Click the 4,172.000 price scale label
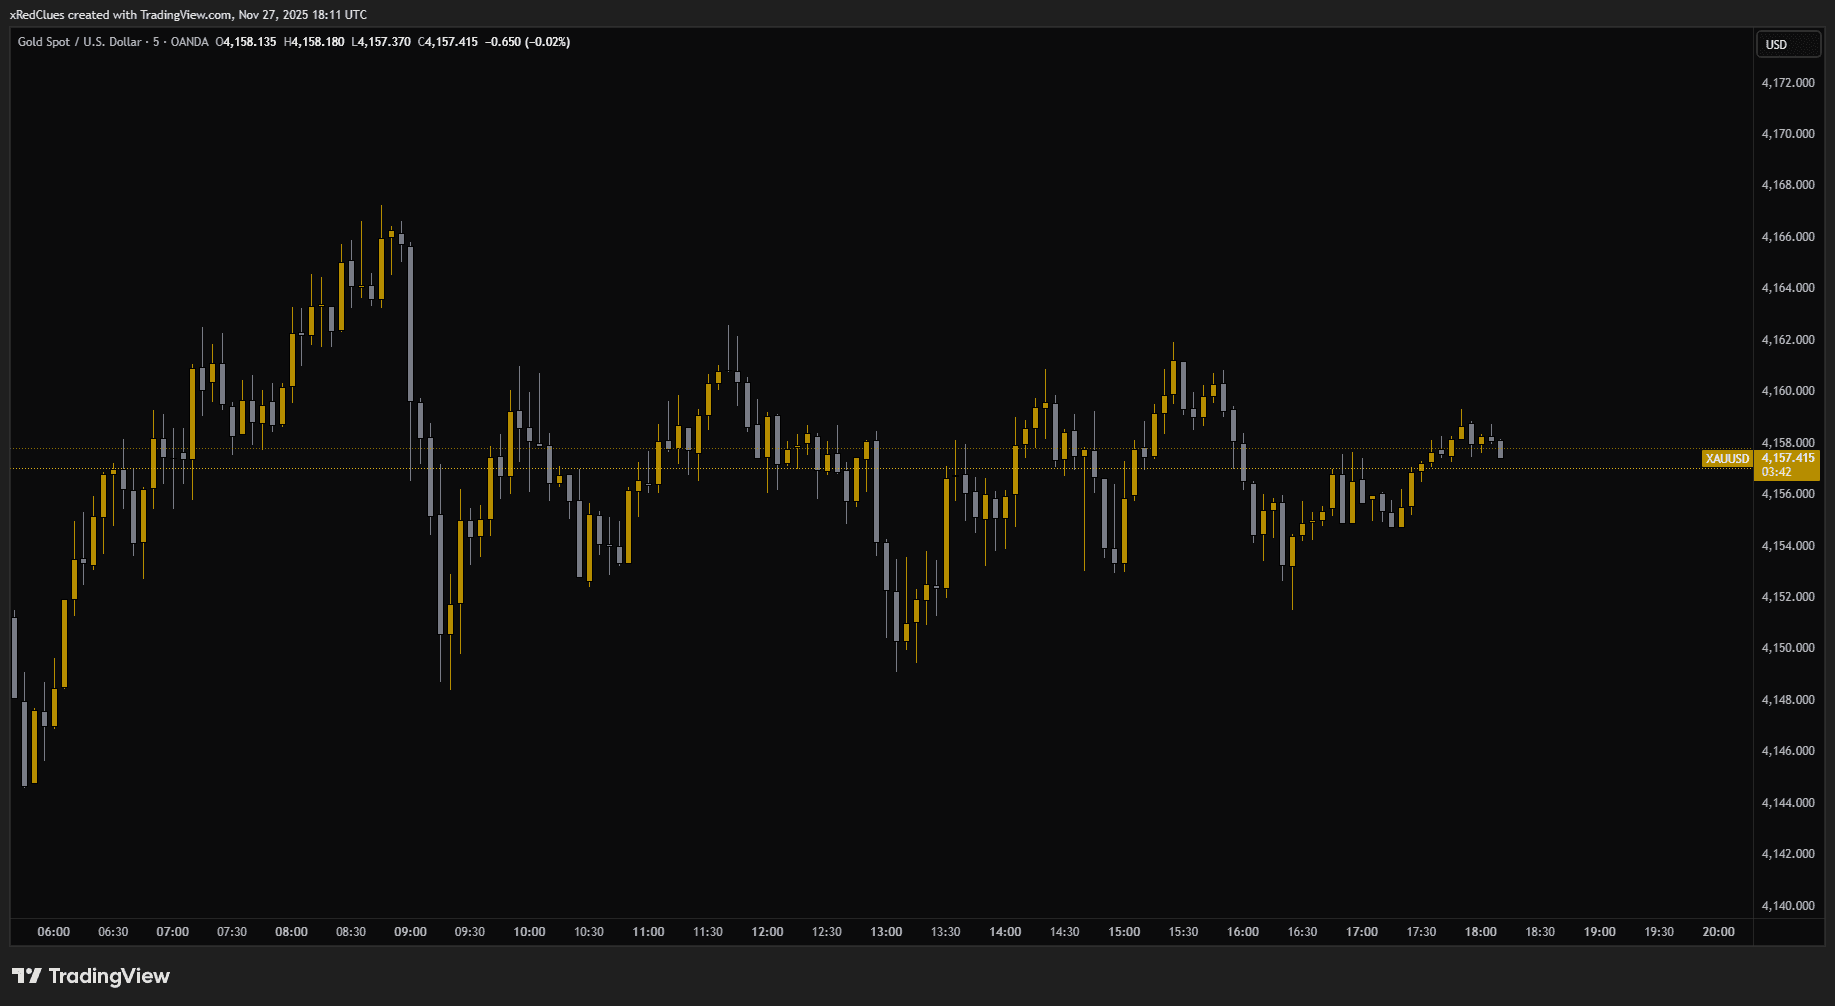 click(1787, 82)
